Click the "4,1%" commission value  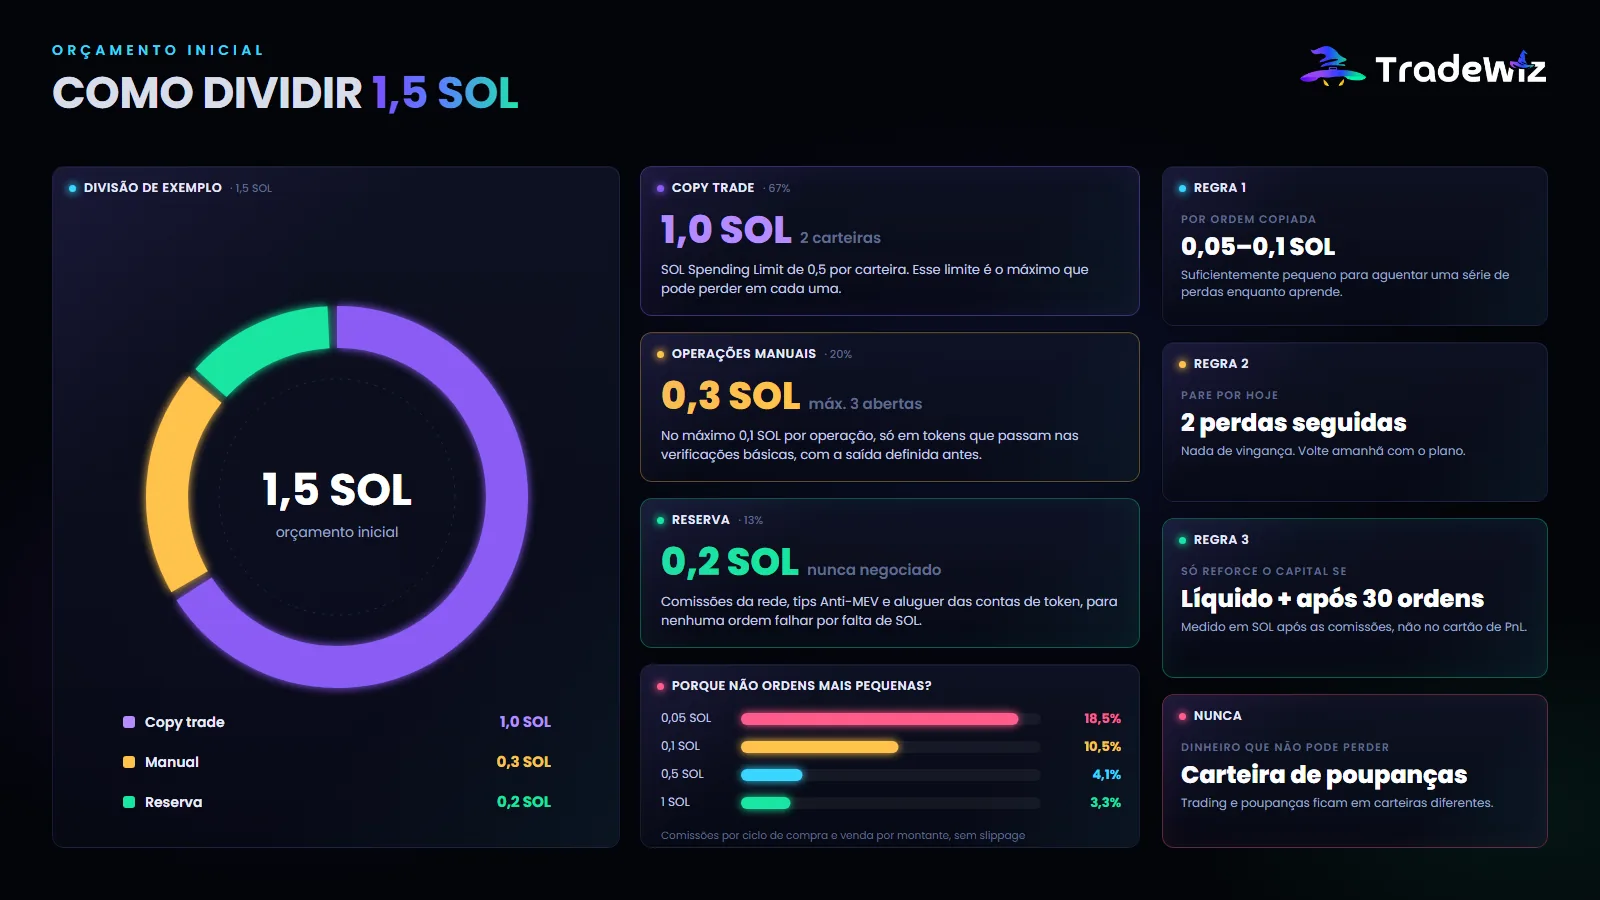click(x=1106, y=774)
